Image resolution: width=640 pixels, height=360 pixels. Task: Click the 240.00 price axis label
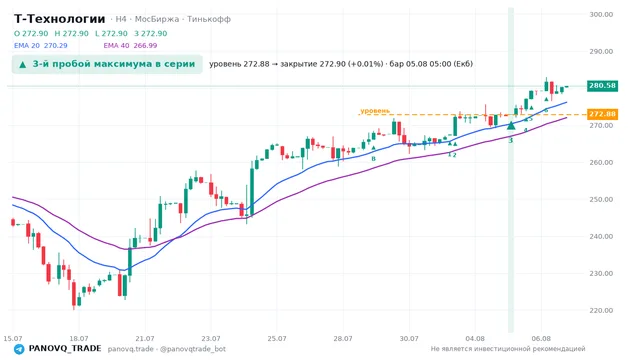tap(601, 236)
